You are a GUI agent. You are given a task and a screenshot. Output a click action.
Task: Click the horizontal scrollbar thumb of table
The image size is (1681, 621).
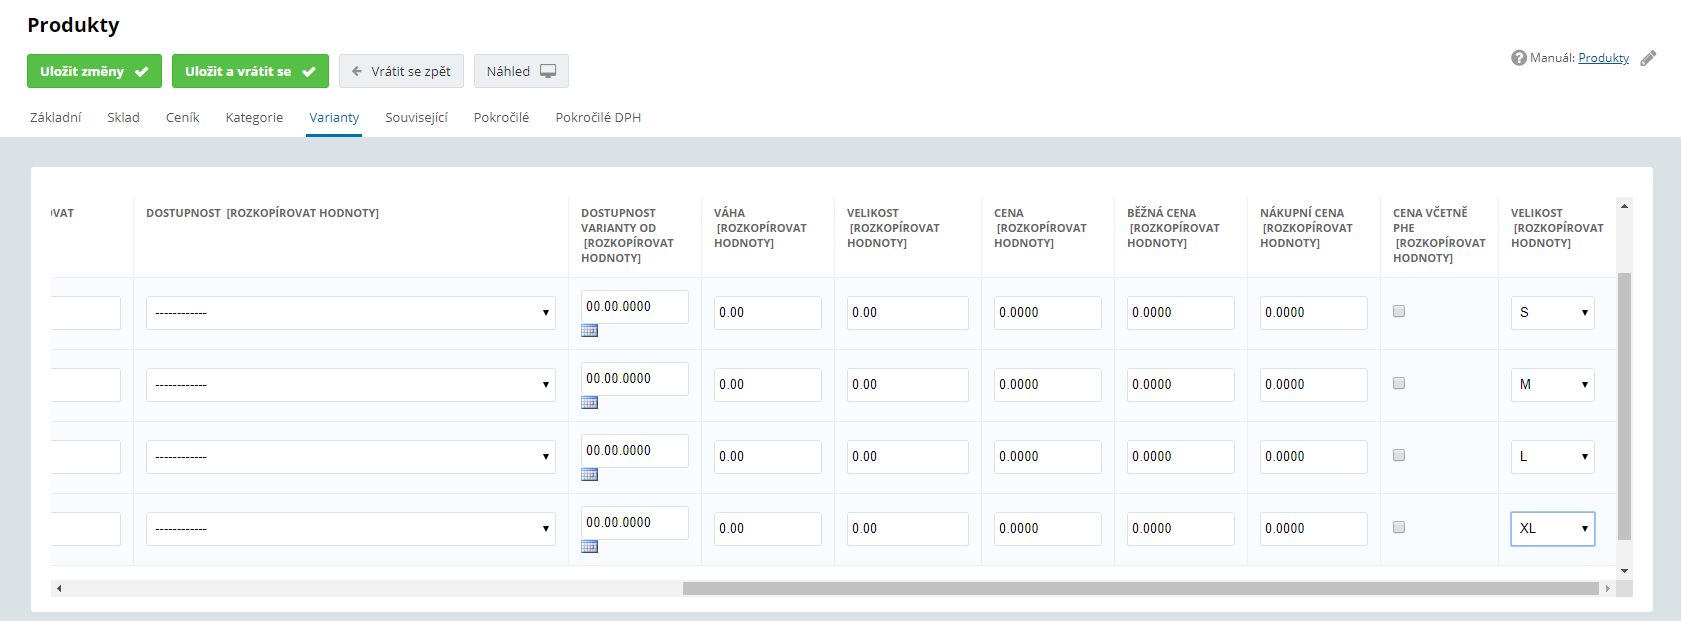(x=1140, y=588)
